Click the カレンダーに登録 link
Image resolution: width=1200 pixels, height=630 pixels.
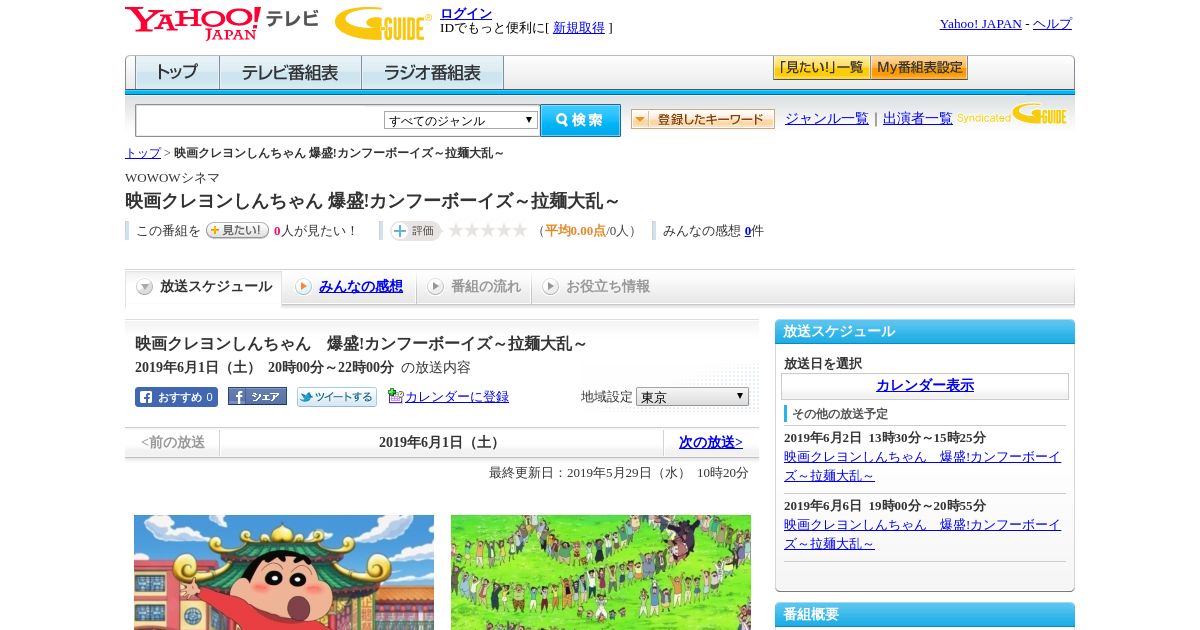pos(457,397)
